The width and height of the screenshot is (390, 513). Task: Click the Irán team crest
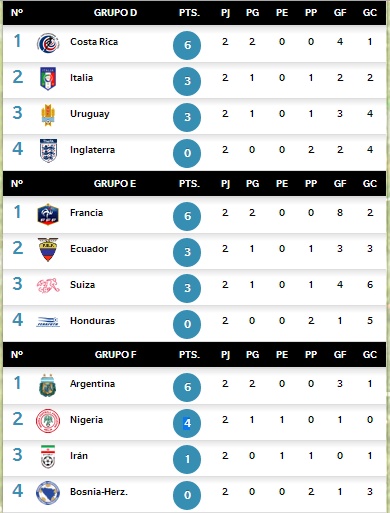(x=48, y=457)
